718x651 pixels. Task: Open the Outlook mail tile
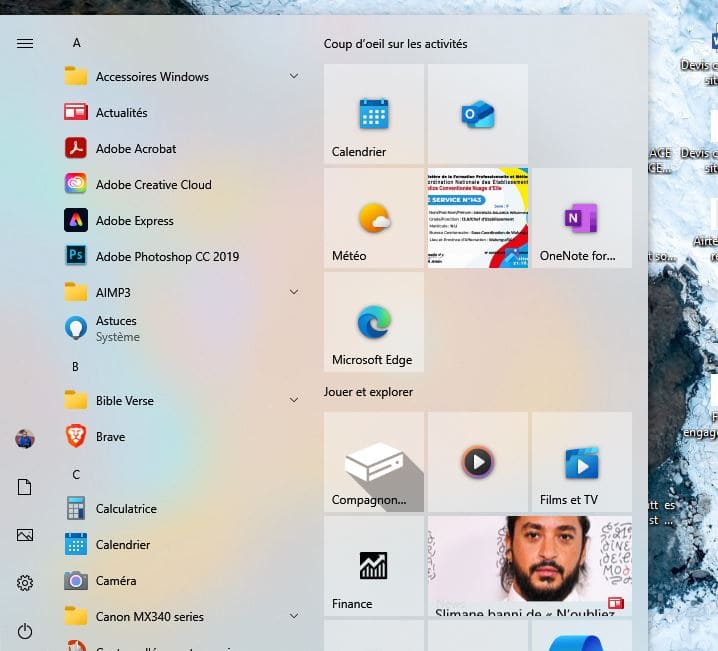coord(478,114)
